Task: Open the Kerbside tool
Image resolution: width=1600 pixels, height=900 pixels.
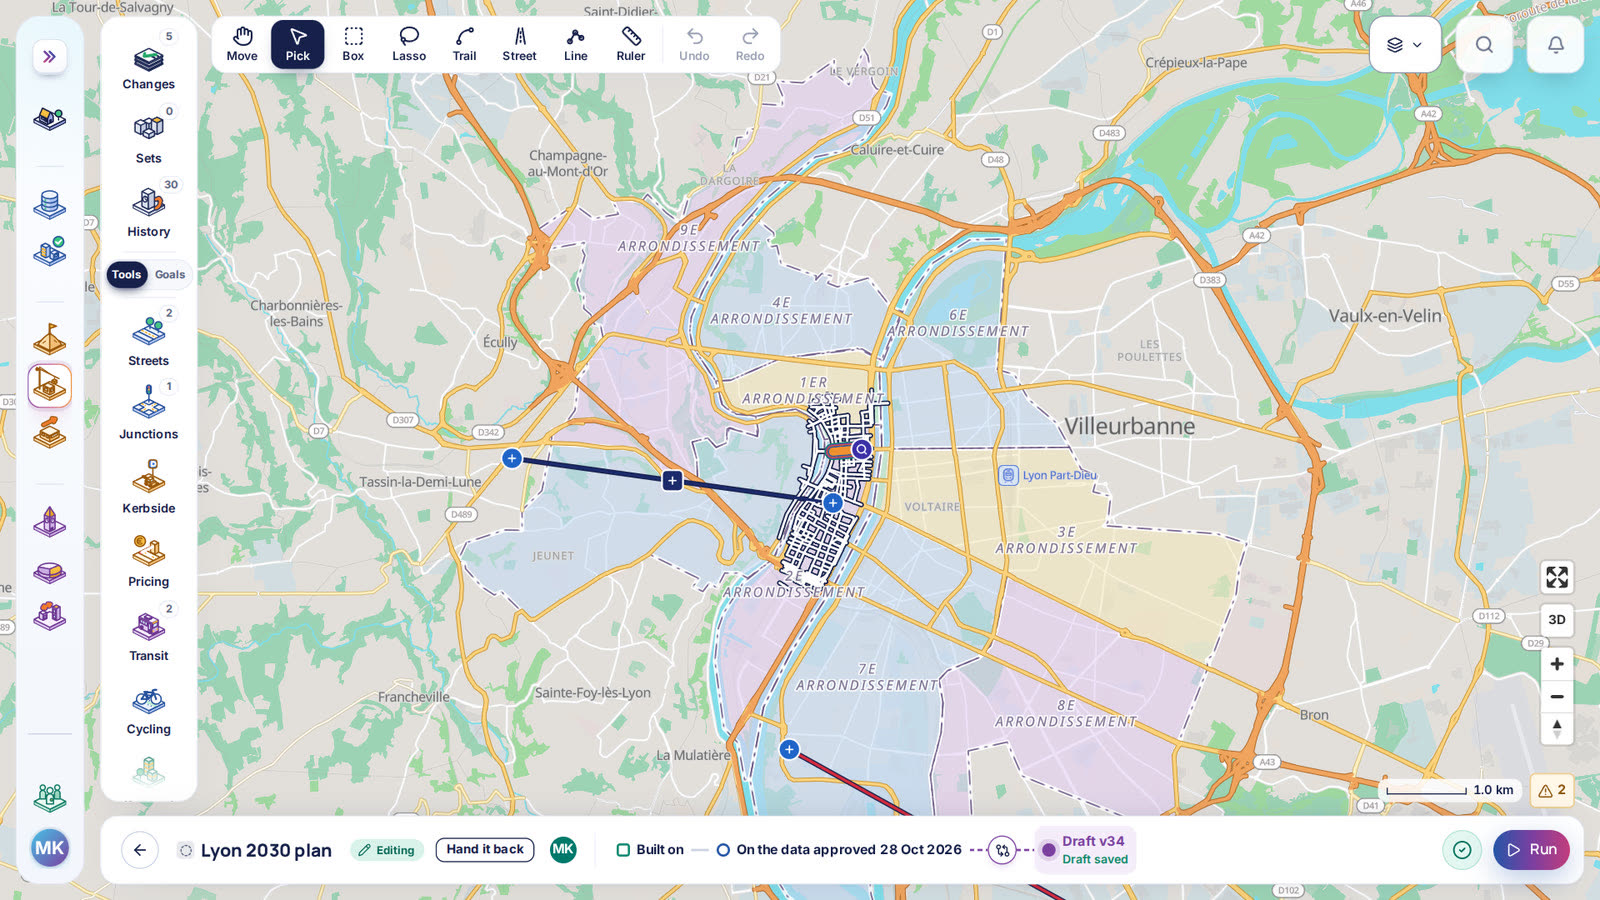Action: 149,487
